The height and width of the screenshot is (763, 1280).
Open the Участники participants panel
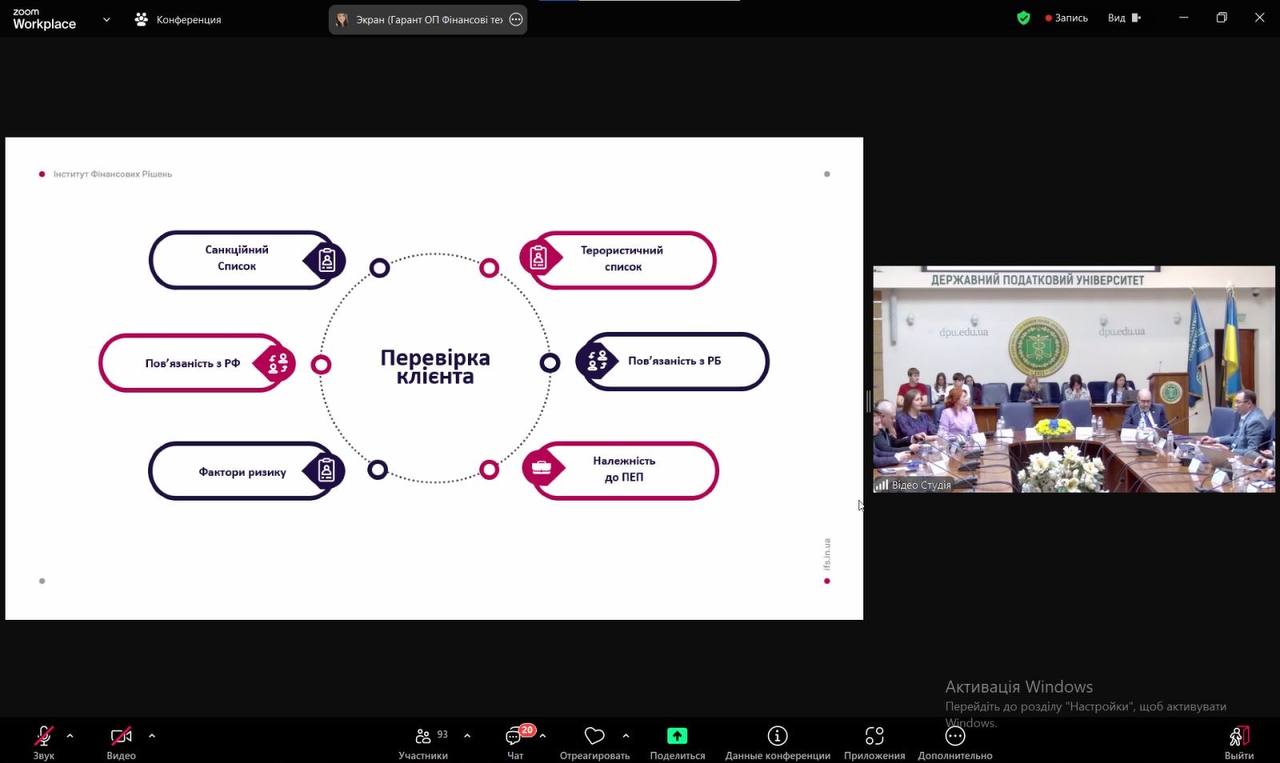click(x=424, y=737)
